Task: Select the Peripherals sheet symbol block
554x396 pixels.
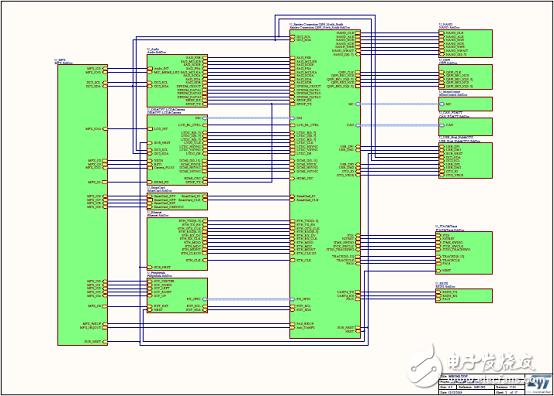Action: click(x=177, y=295)
